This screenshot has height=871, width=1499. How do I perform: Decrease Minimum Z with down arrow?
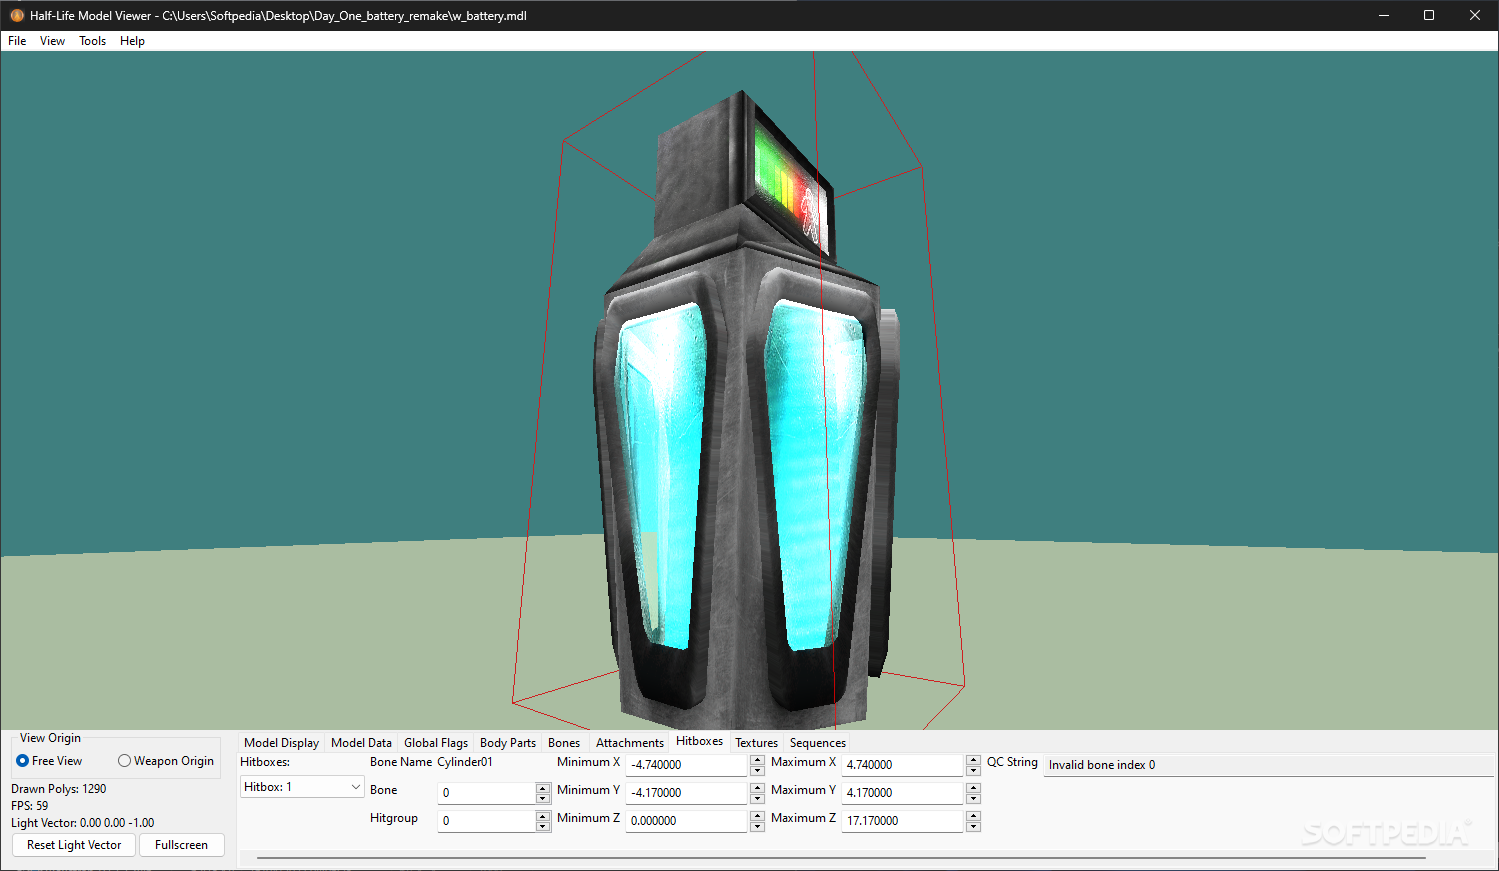pyautogui.click(x=757, y=826)
